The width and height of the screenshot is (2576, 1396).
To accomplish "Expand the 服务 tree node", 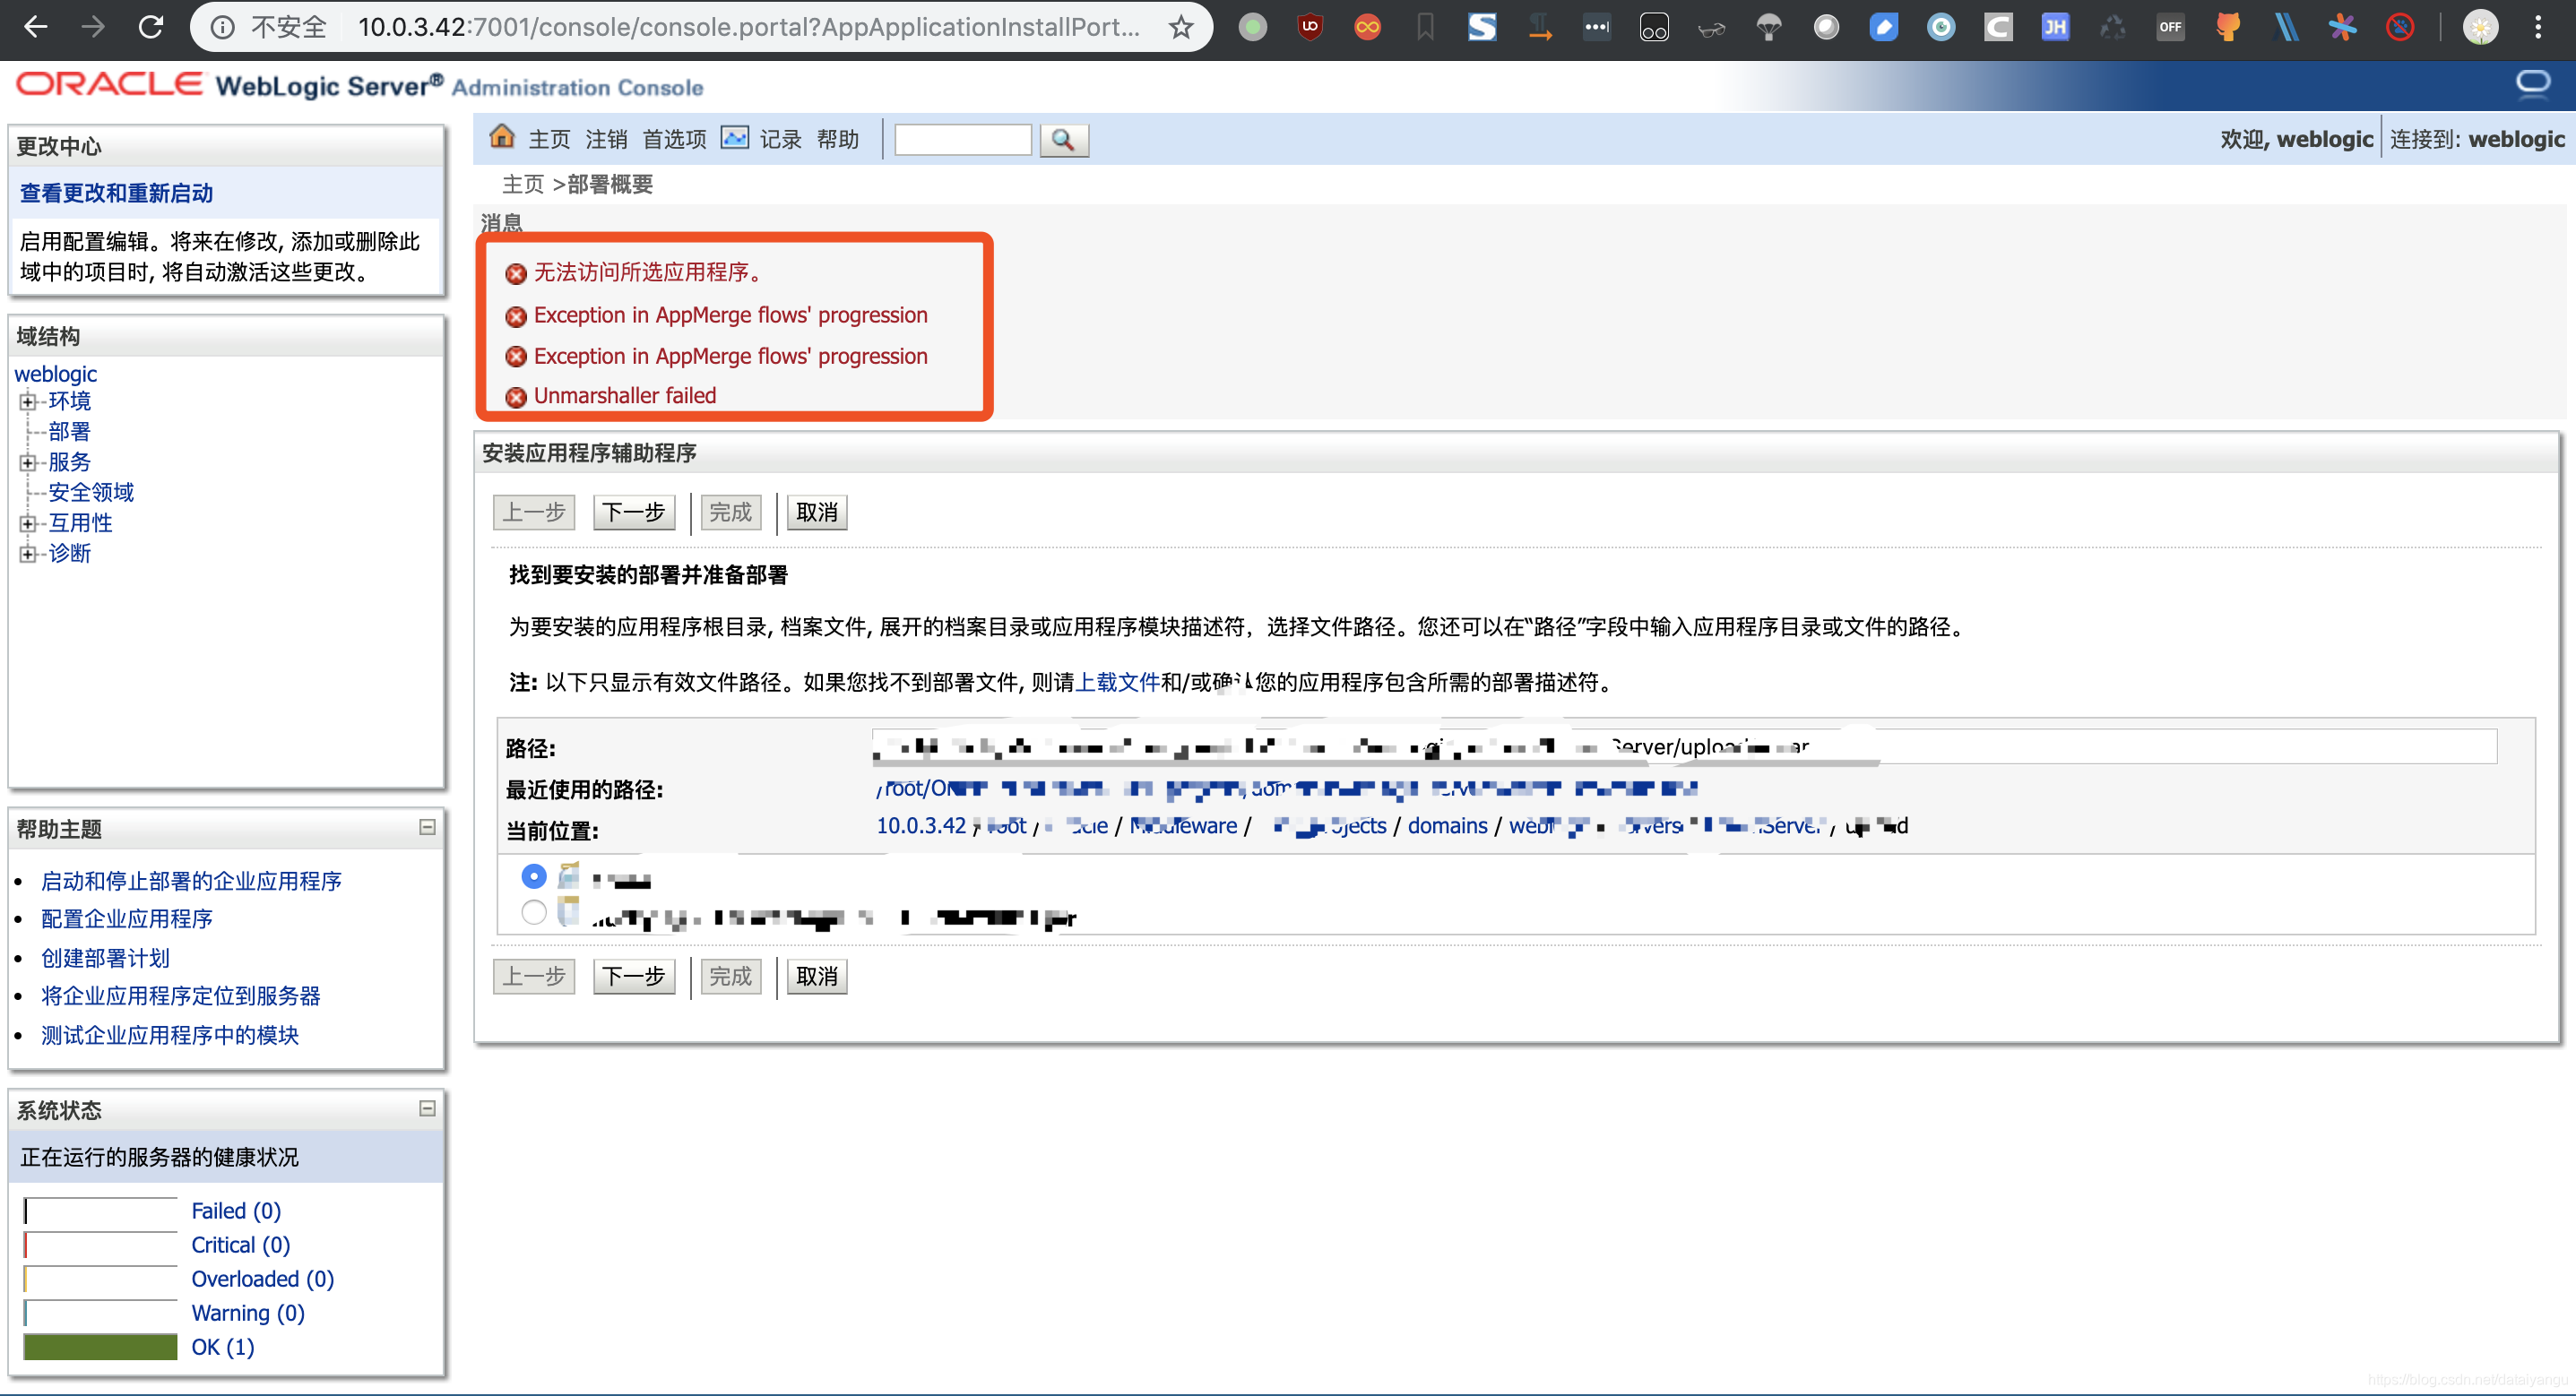I will 28,463.
